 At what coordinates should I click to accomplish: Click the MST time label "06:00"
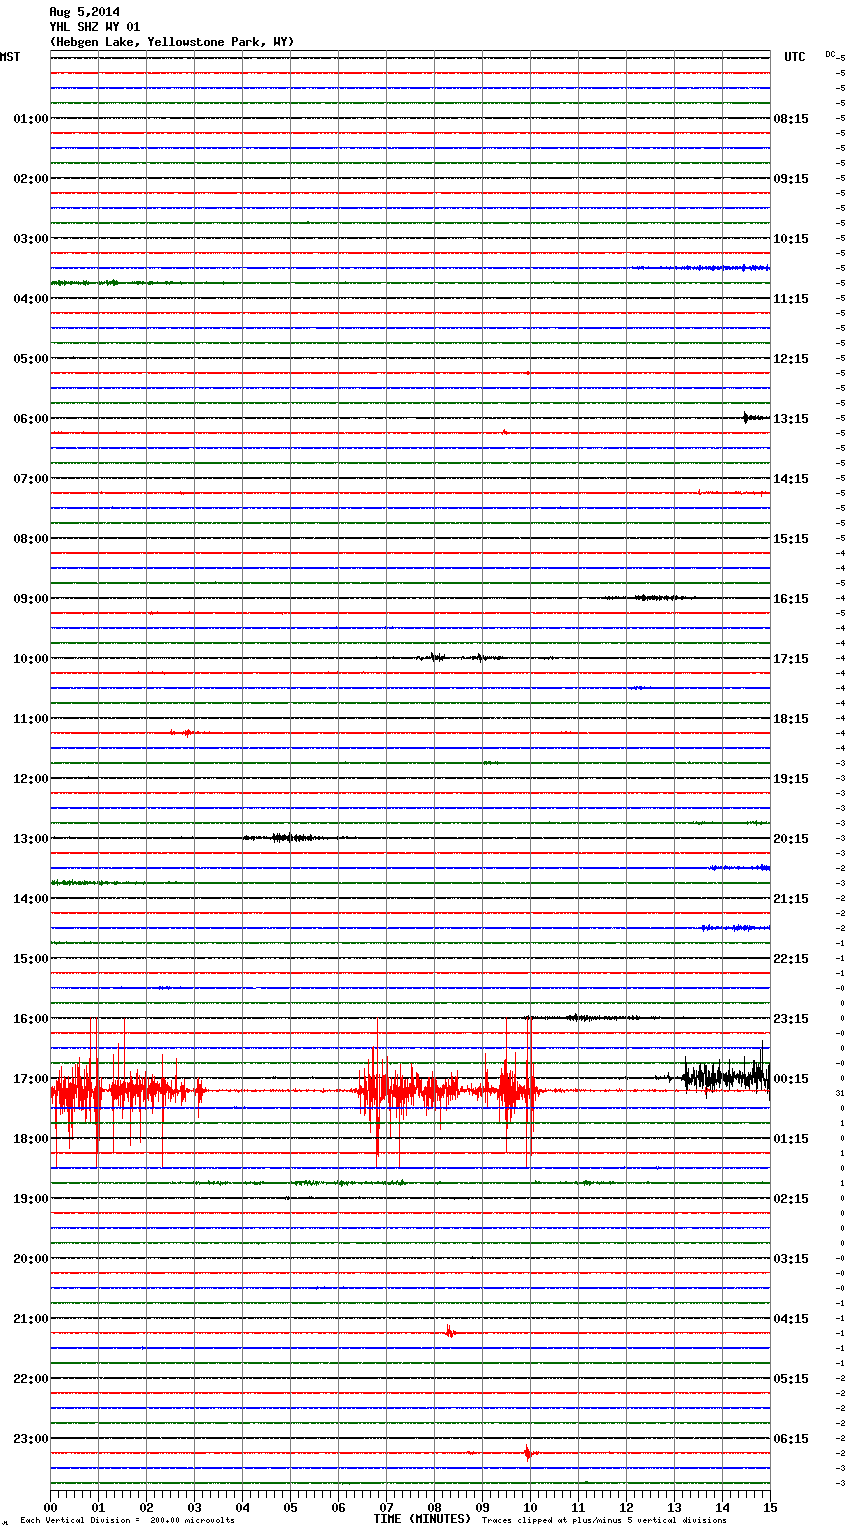[31, 419]
